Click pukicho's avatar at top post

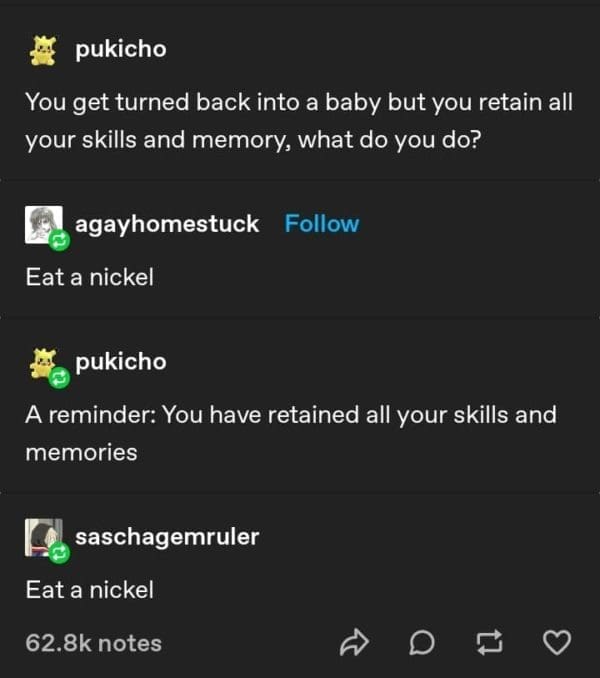click(43, 50)
